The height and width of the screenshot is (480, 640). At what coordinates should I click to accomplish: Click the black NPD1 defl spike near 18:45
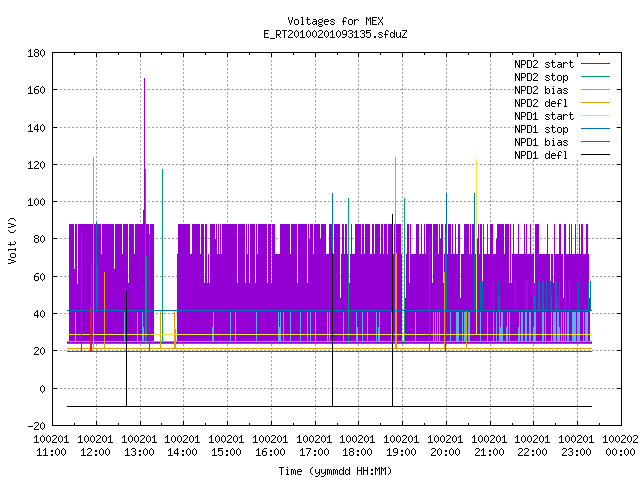(393, 310)
